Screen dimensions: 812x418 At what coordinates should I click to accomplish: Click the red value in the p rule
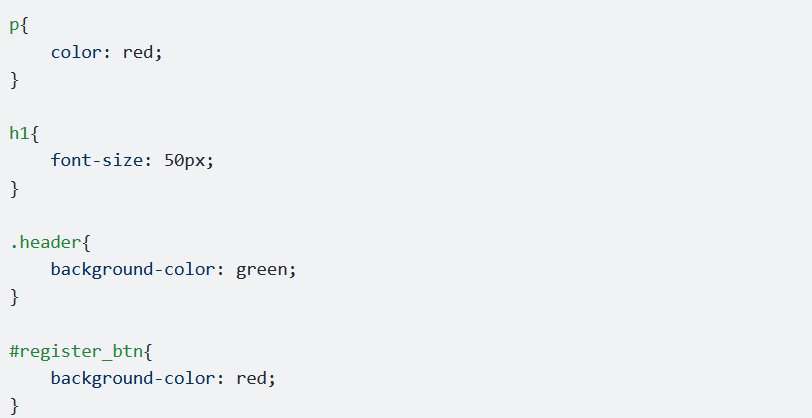click(138, 52)
